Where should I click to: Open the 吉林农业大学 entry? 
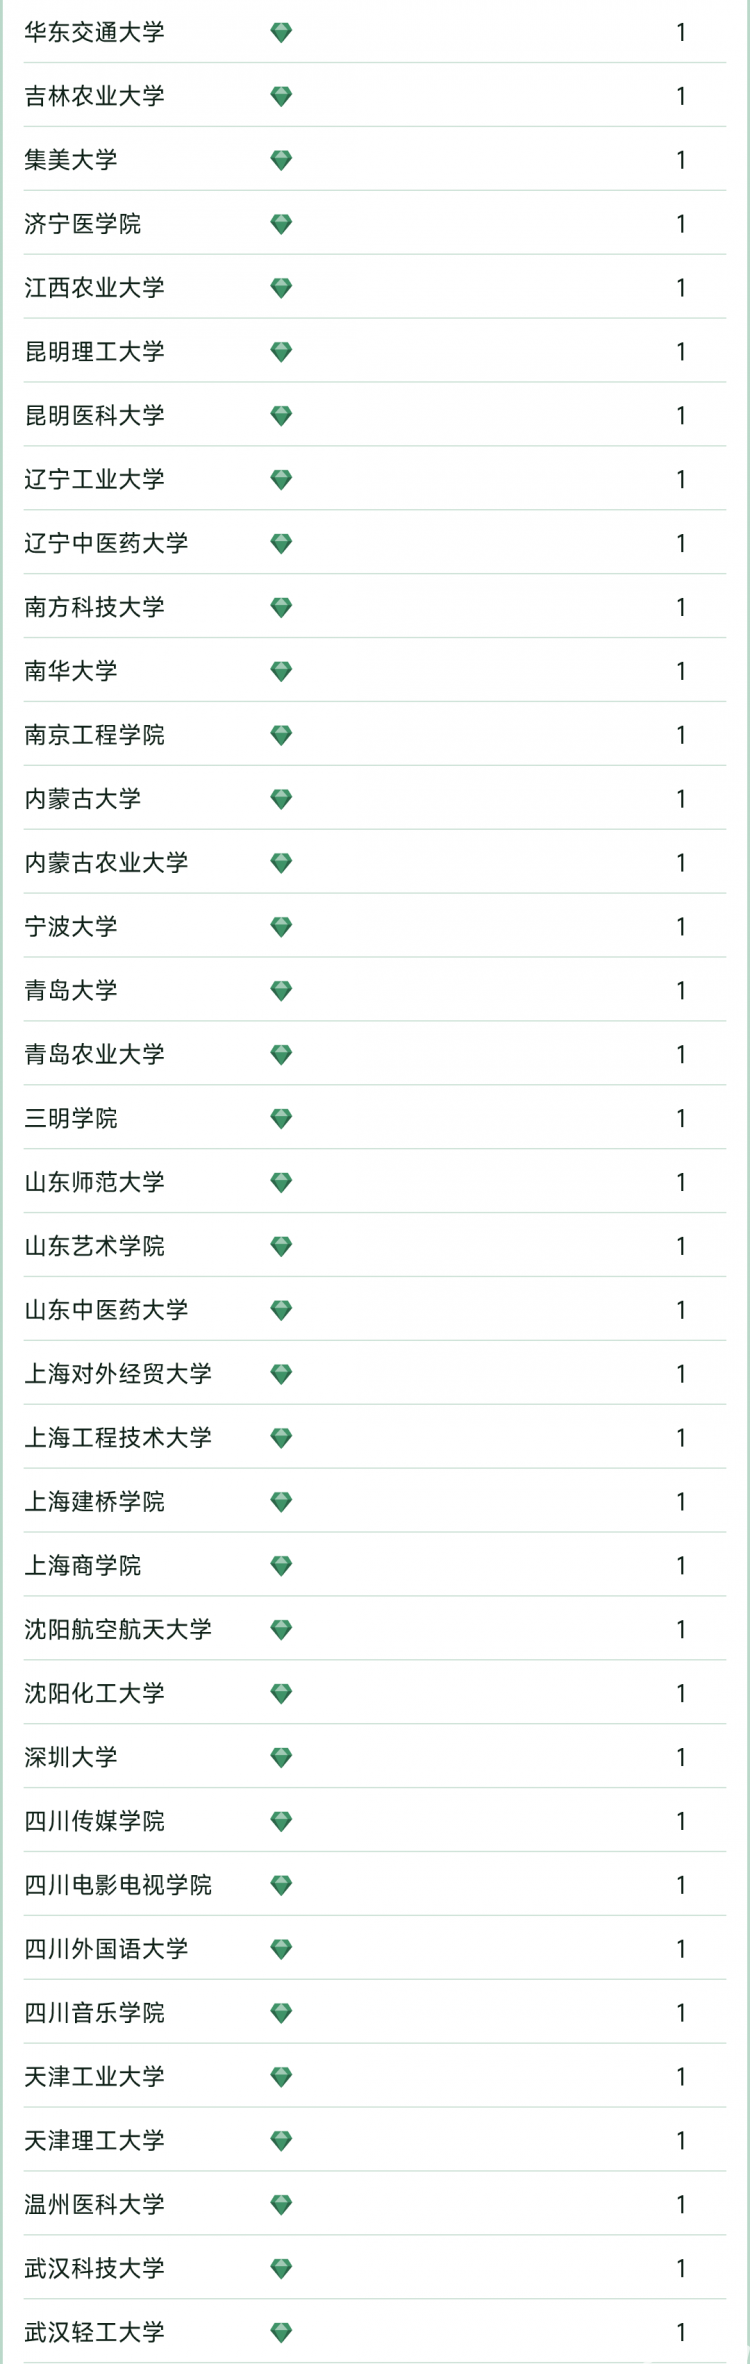[x=94, y=97]
